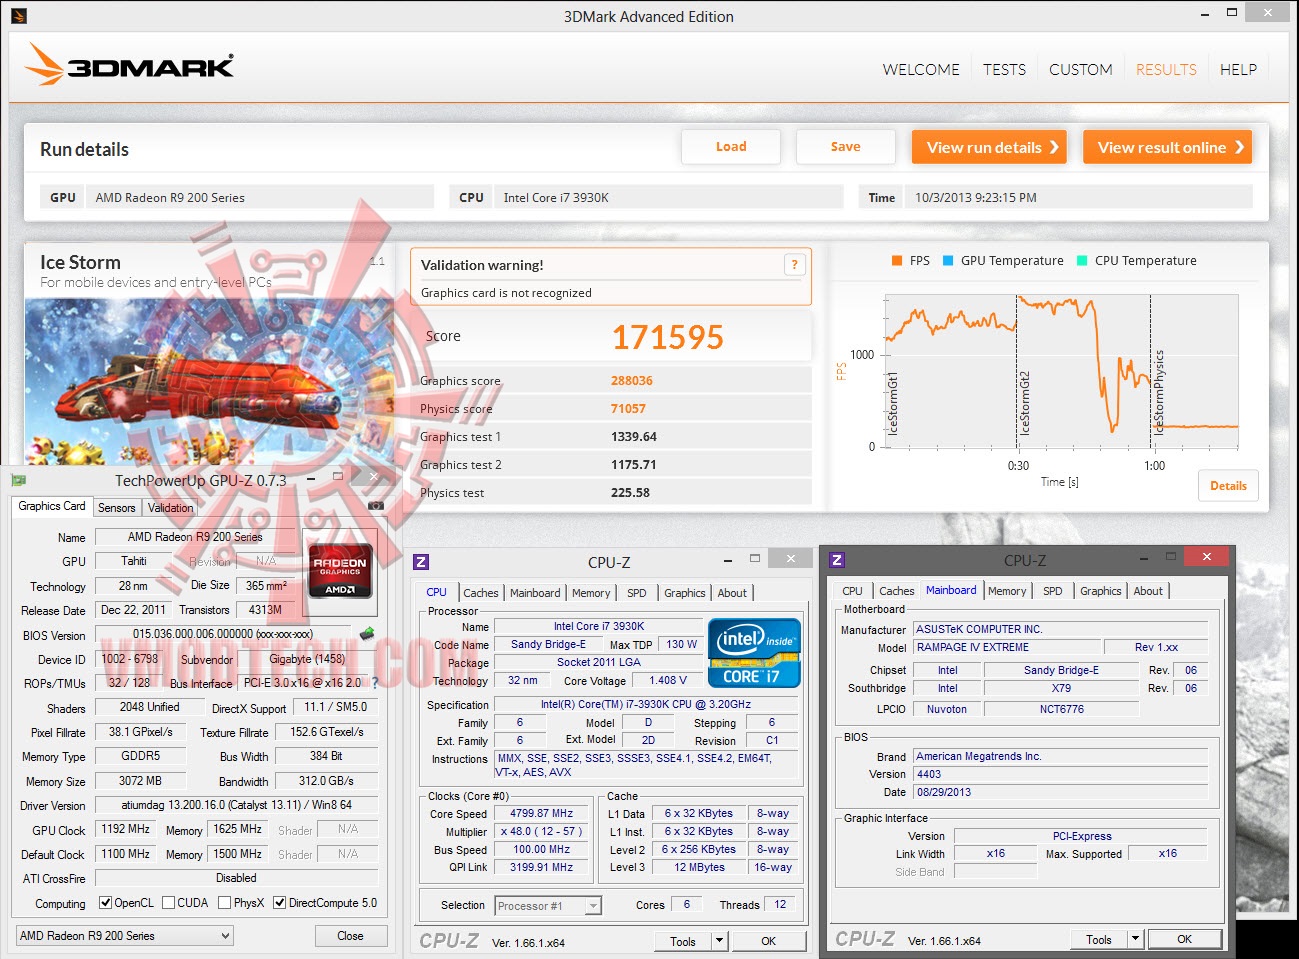Enable the CUDA checkbox in GPU-Z
Screen dimensions: 1299x959
pyautogui.click(x=168, y=903)
